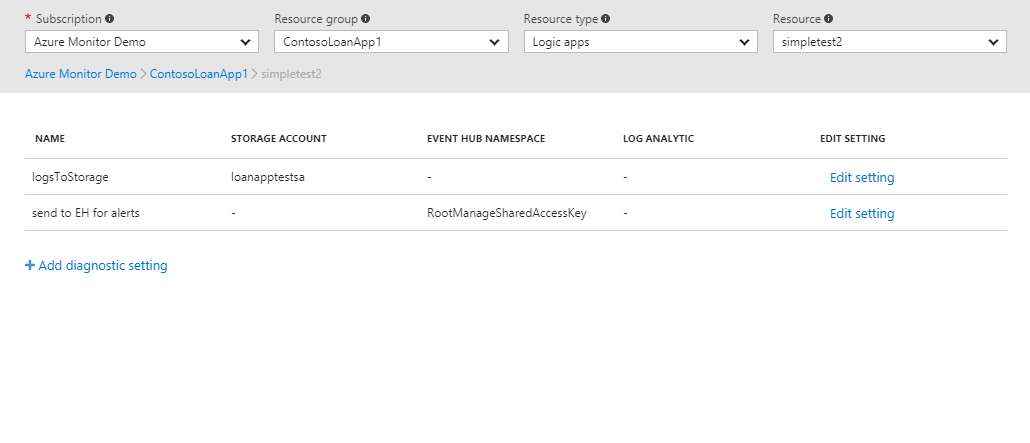Expand the Resource group dropdown ContosoLoanApp1
Viewport: 1030px width, 443px height.
tap(392, 42)
